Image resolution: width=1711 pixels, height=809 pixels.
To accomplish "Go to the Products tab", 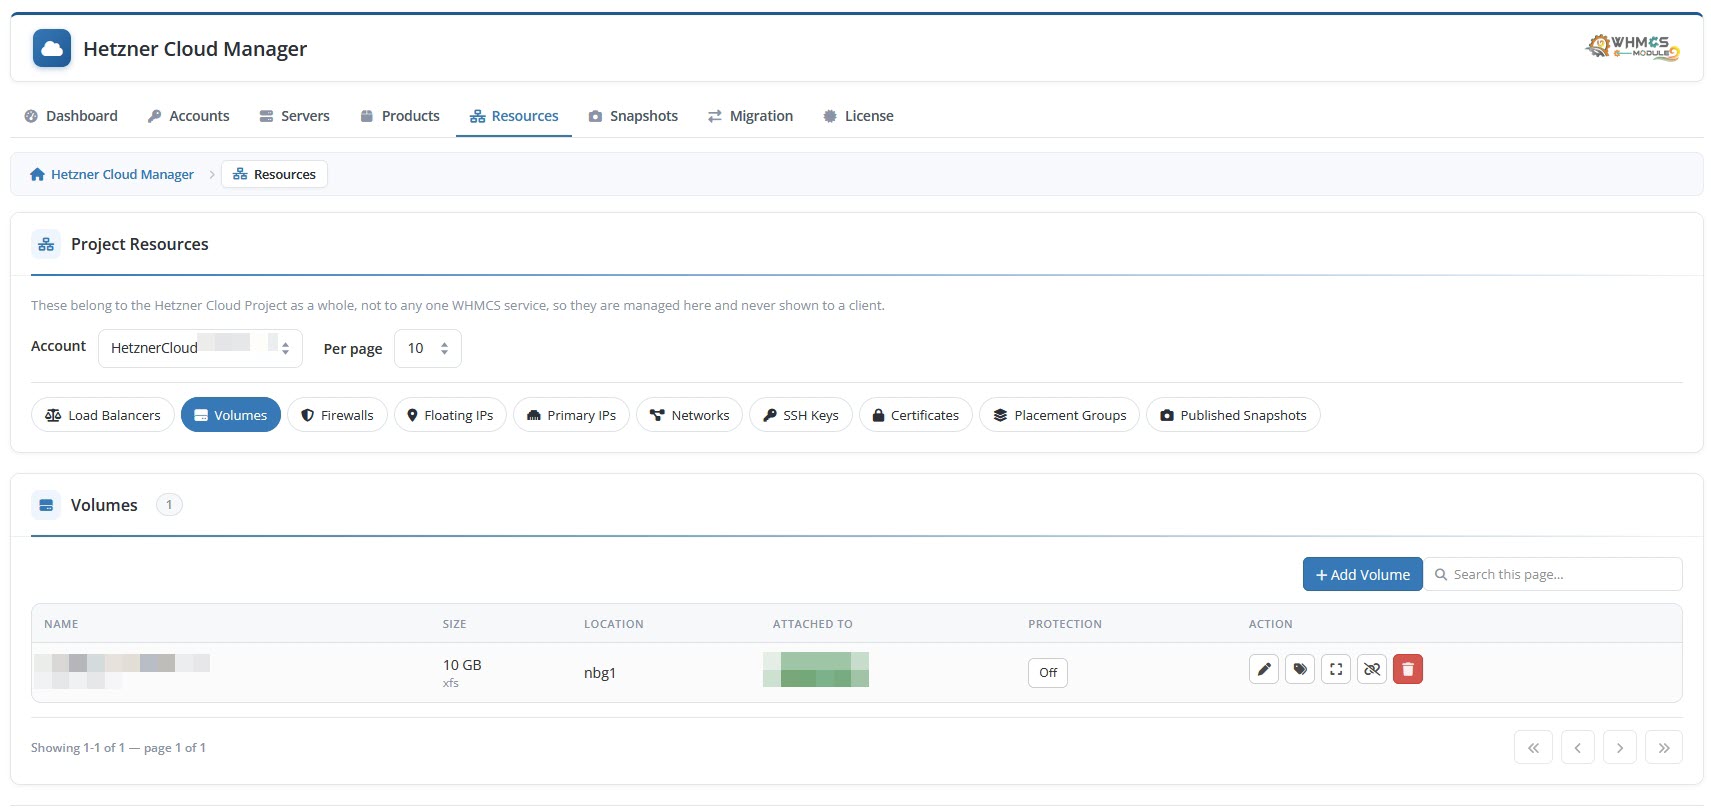I will coord(400,116).
